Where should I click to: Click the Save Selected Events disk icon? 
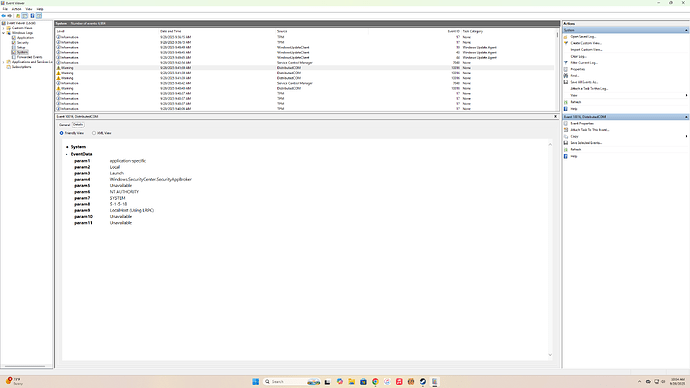click(566, 143)
